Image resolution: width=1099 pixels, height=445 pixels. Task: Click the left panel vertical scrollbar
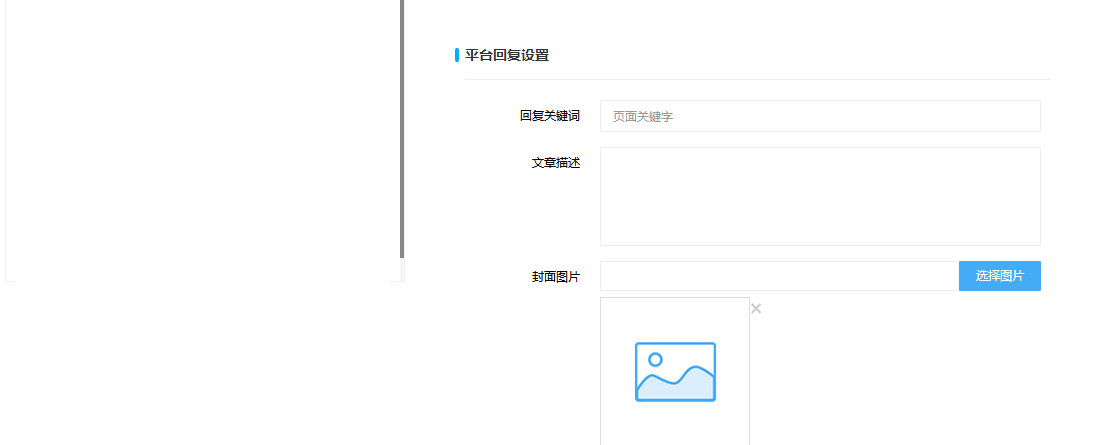click(x=402, y=130)
